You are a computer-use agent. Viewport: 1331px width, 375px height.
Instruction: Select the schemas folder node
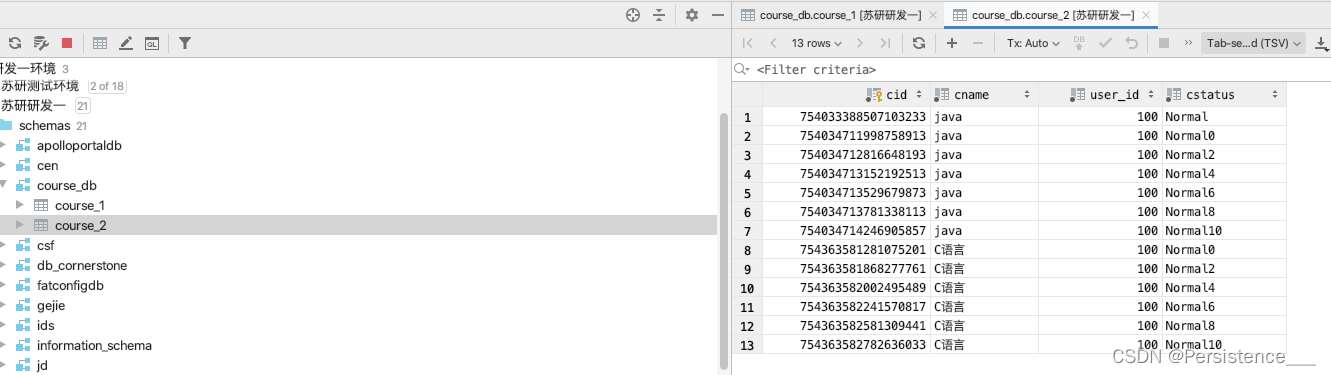[x=44, y=126]
